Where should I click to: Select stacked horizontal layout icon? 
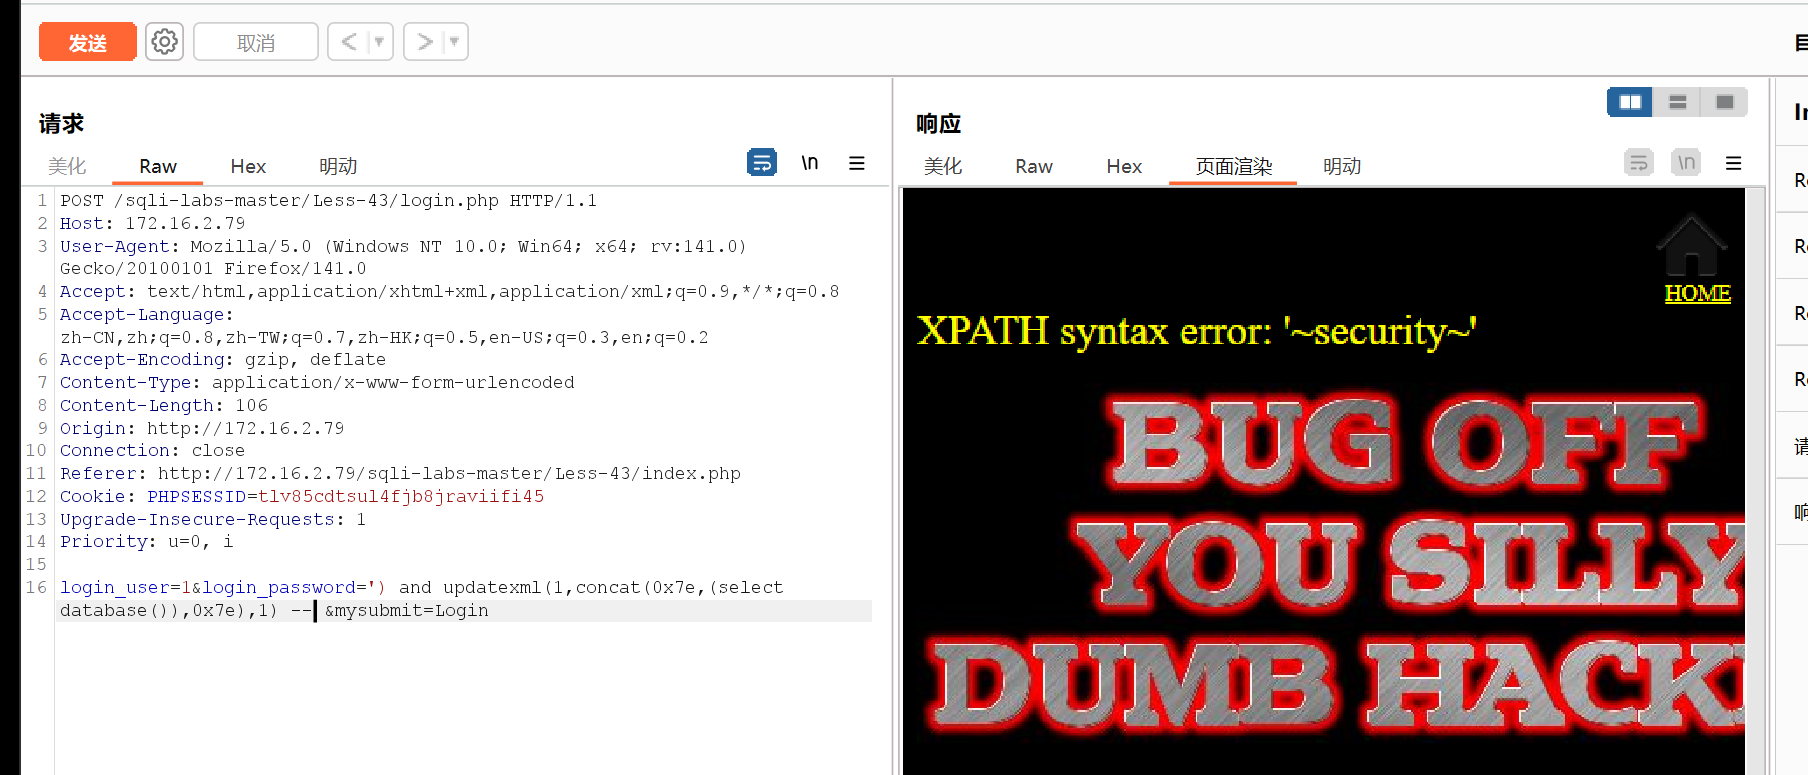coord(1678,102)
